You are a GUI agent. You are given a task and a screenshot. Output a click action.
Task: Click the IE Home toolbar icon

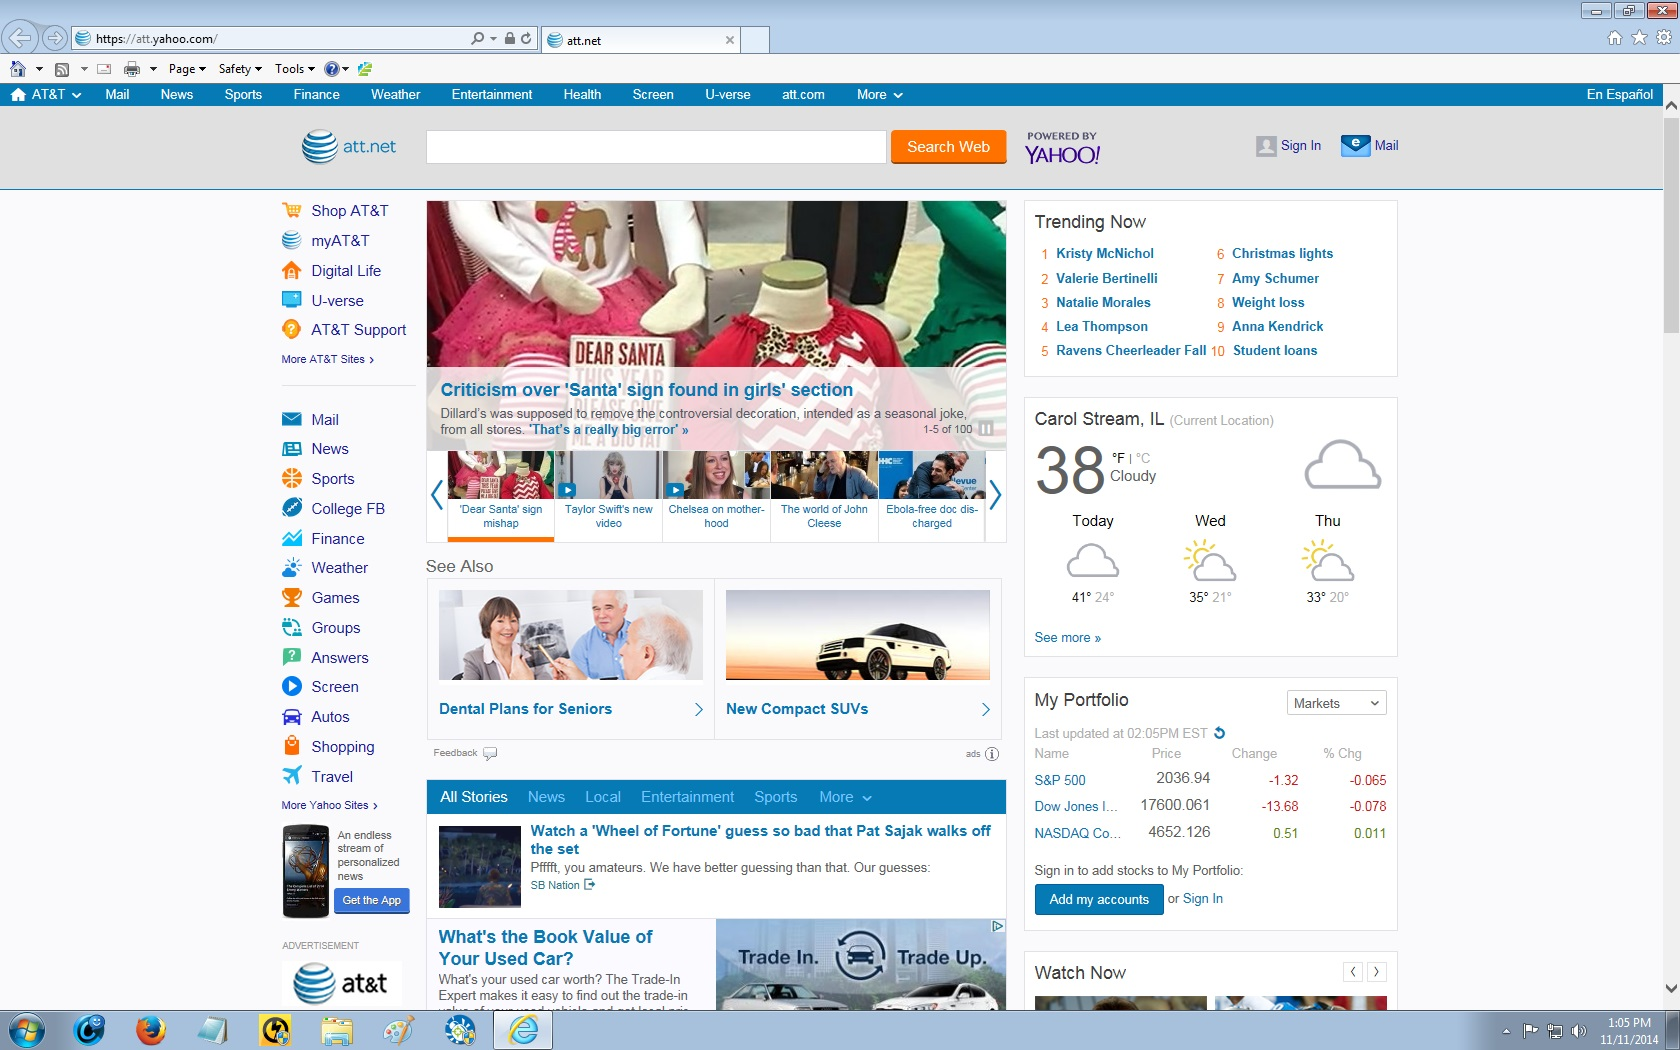18,69
